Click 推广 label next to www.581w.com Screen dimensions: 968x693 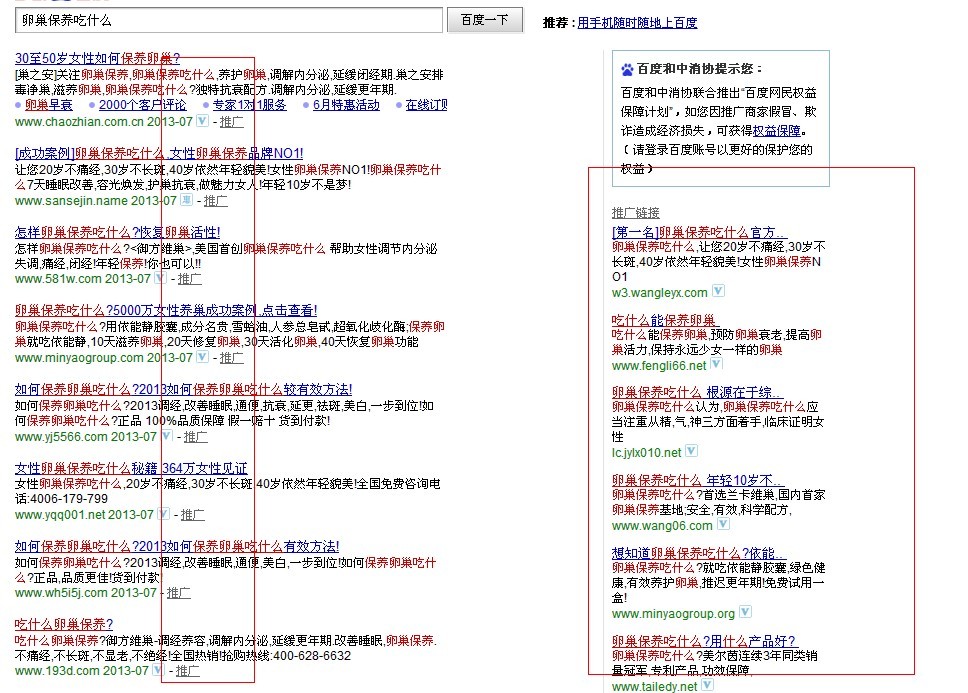[x=190, y=279]
